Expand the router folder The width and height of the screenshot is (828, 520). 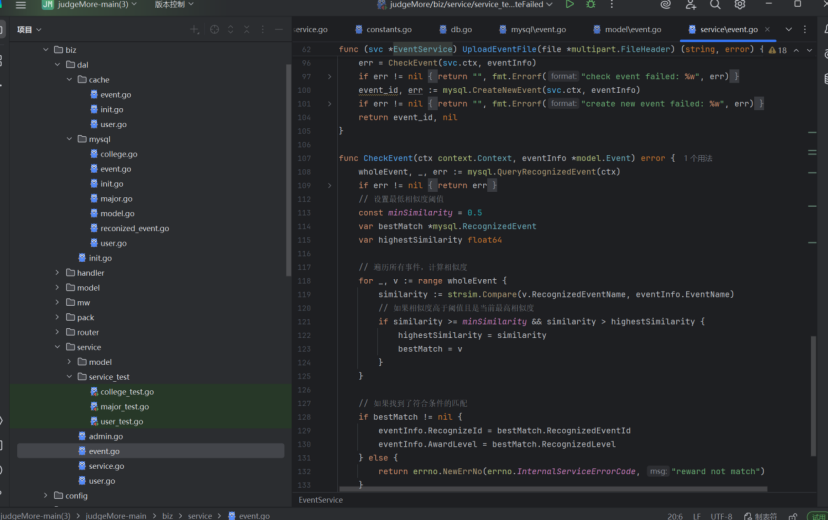pyautogui.click(x=58, y=332)
